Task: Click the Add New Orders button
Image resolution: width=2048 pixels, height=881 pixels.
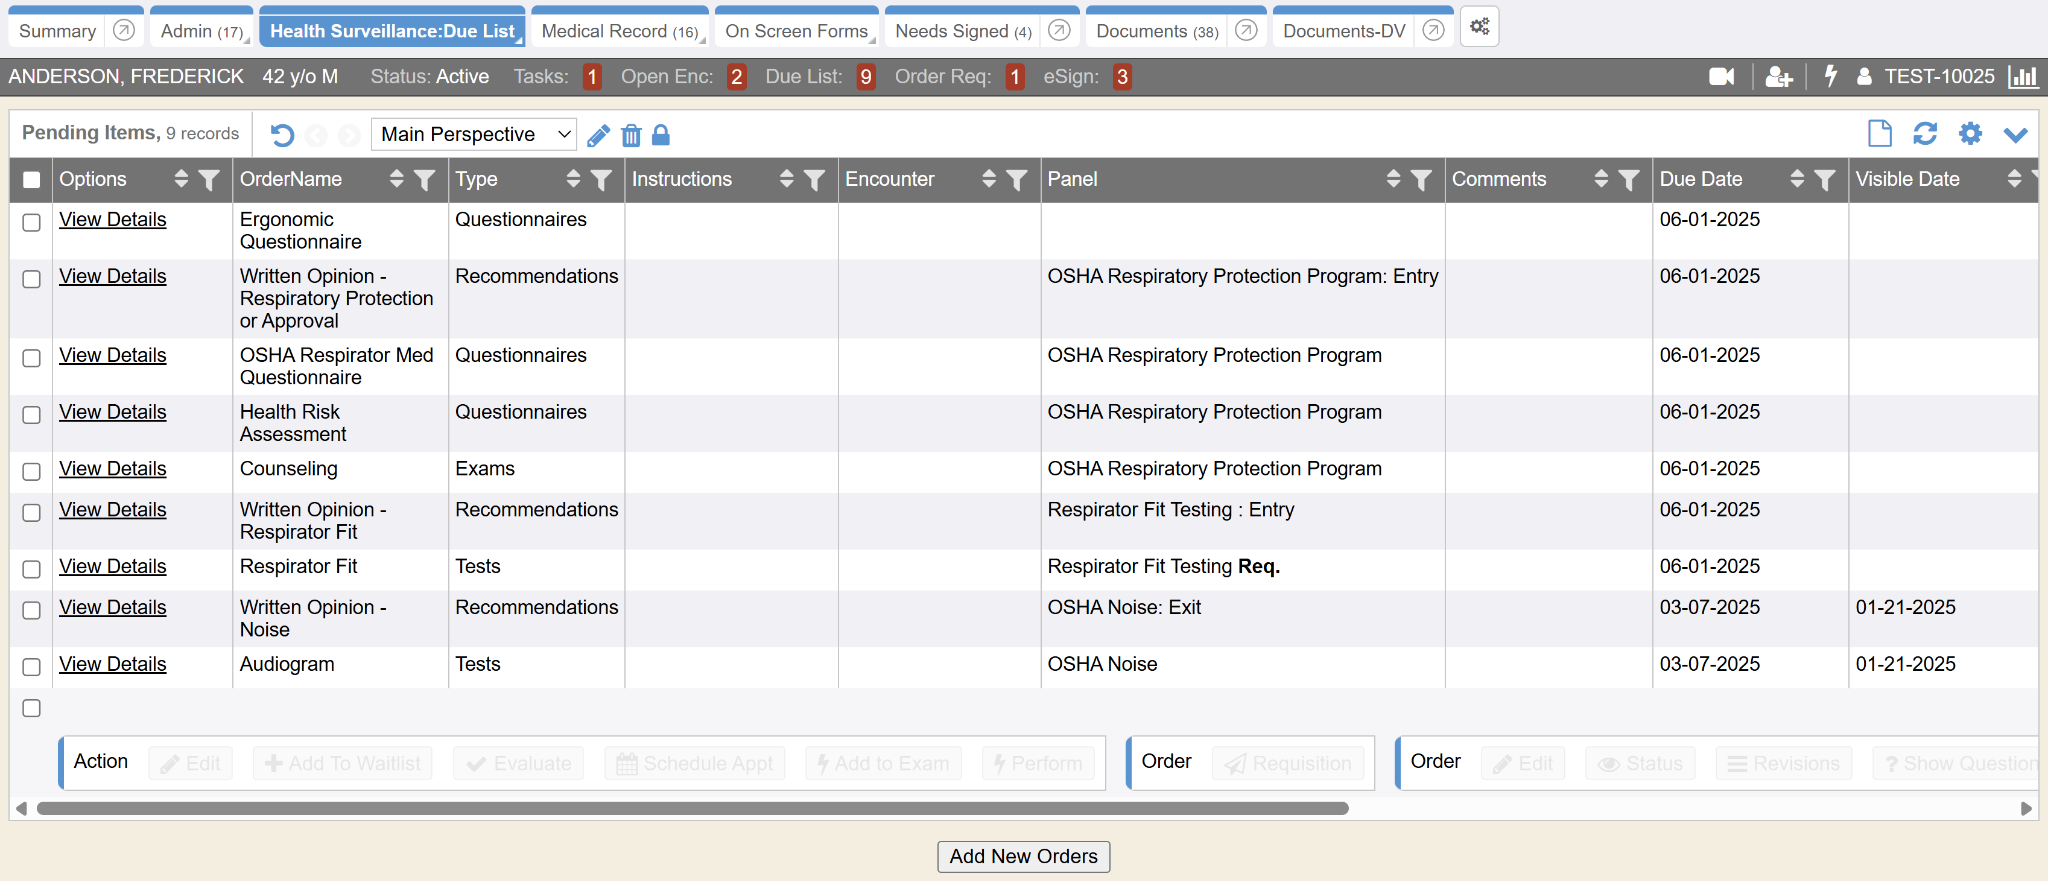Action: [1023, 856]
